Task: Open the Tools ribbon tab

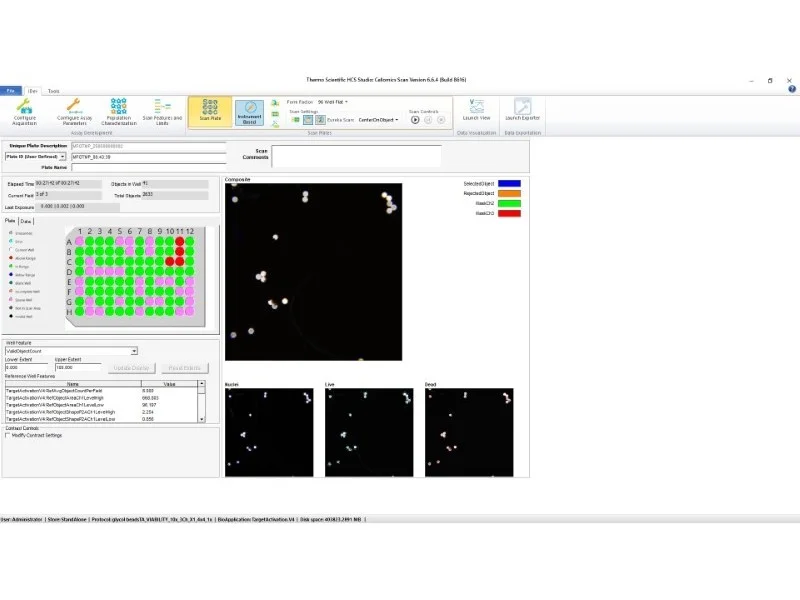Action: point(52,91)
